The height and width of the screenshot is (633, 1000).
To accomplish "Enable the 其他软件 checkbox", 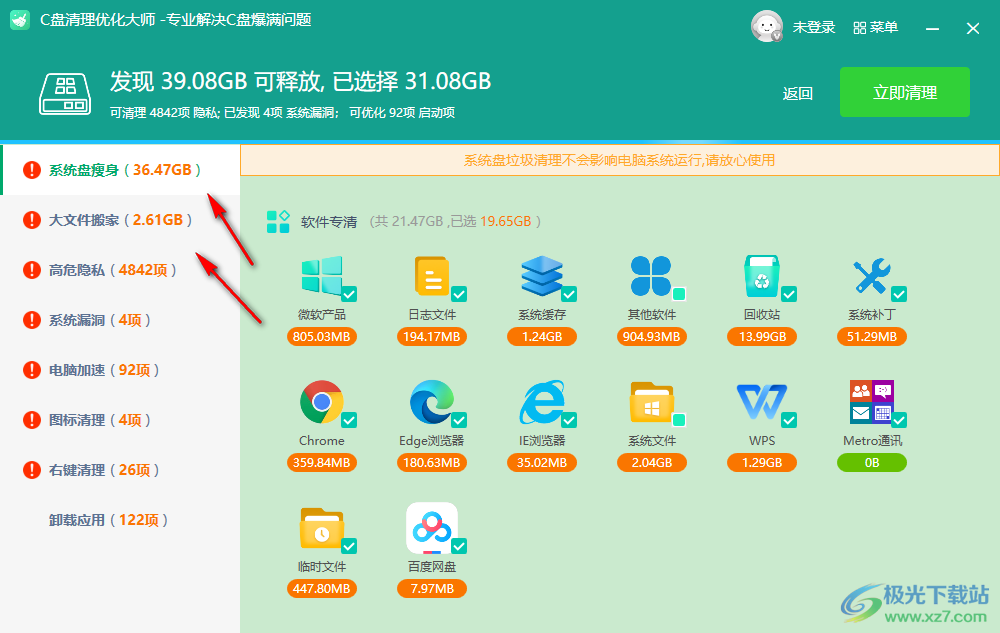I will pyautogui.click(x=679, y=294).
